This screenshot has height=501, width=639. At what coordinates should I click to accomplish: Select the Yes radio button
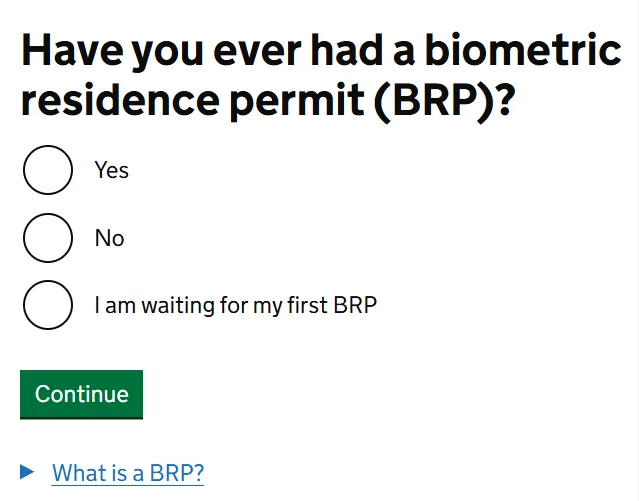47,170
